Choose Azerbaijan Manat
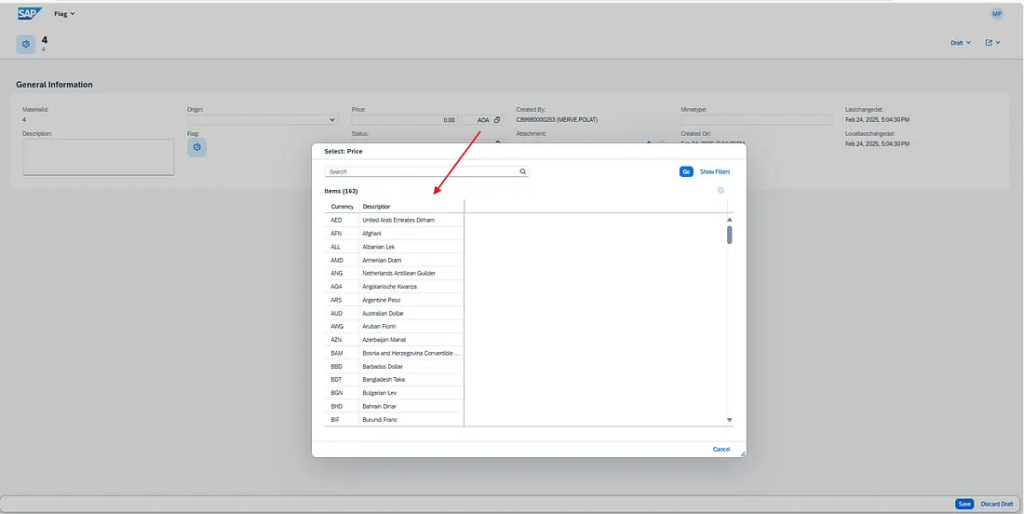This screenshot has height=514, width=1024. click(x=383, y=340)
